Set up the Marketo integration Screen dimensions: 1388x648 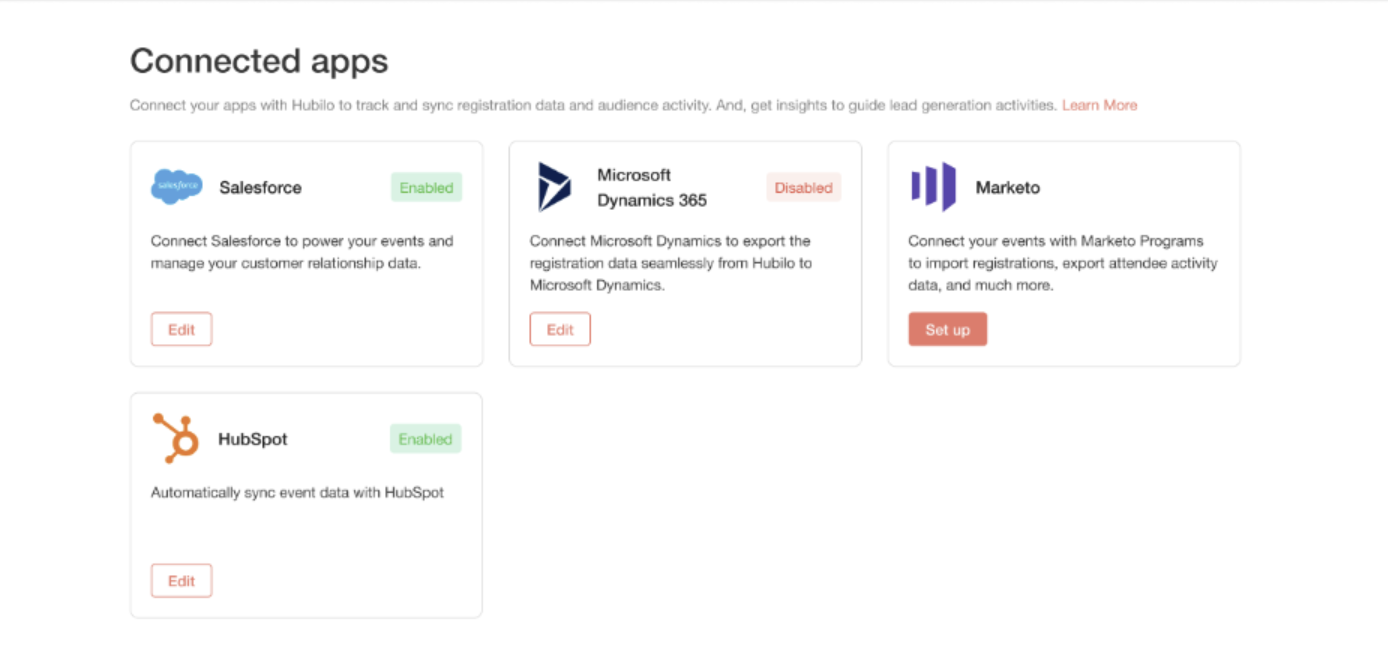point(947,329)
